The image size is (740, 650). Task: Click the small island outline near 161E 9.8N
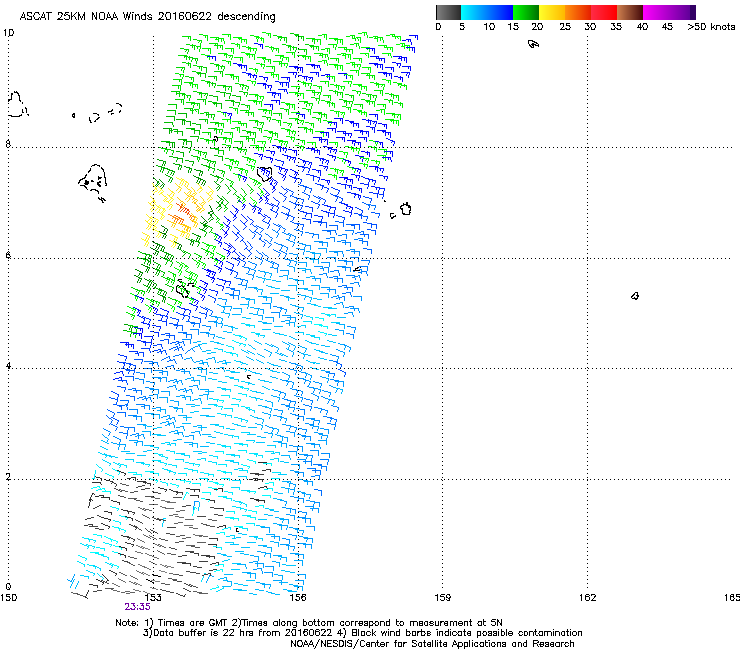coord(533,44)
